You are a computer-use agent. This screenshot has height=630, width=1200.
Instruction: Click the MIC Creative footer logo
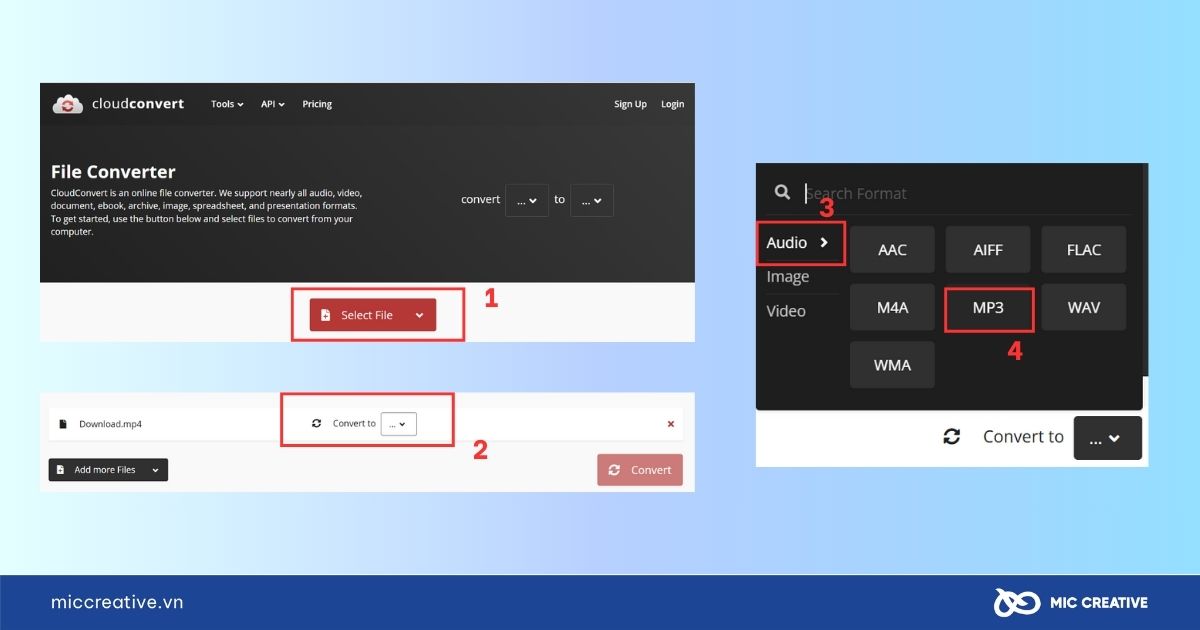click(1070, 602)
